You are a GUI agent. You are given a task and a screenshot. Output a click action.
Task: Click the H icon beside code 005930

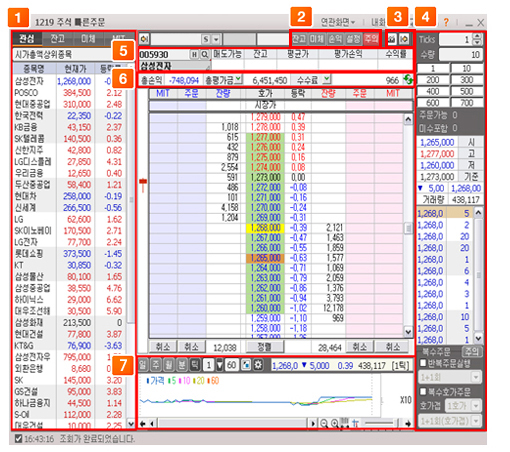tap(194, 54)
